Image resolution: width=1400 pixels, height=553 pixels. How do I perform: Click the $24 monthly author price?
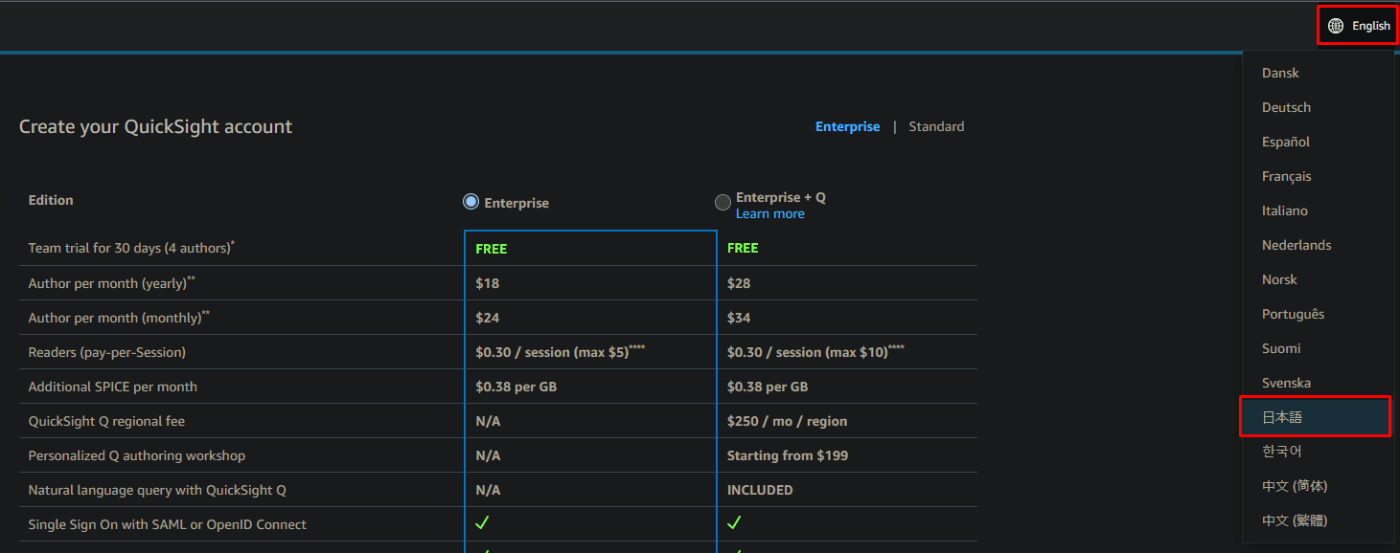tap(487, 318)
